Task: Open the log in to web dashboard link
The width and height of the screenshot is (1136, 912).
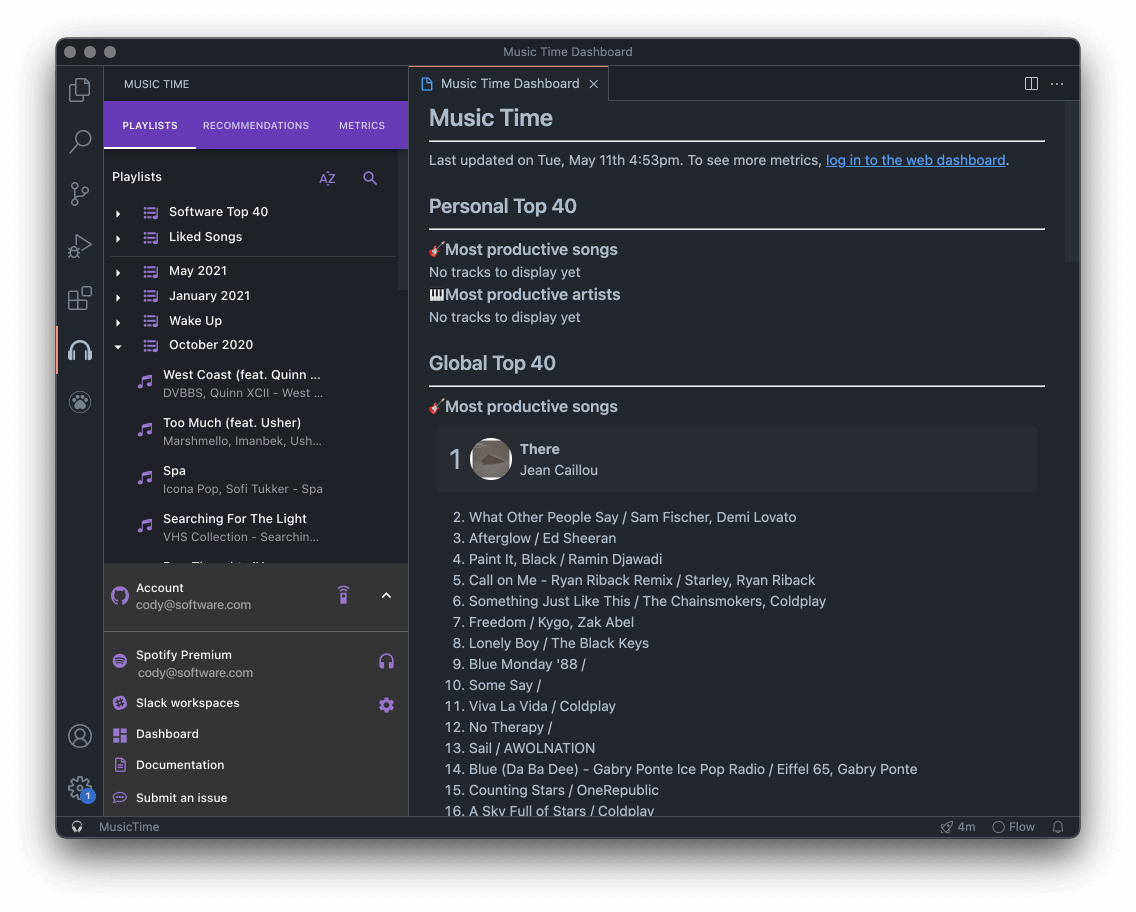Action: click(915, 160)
